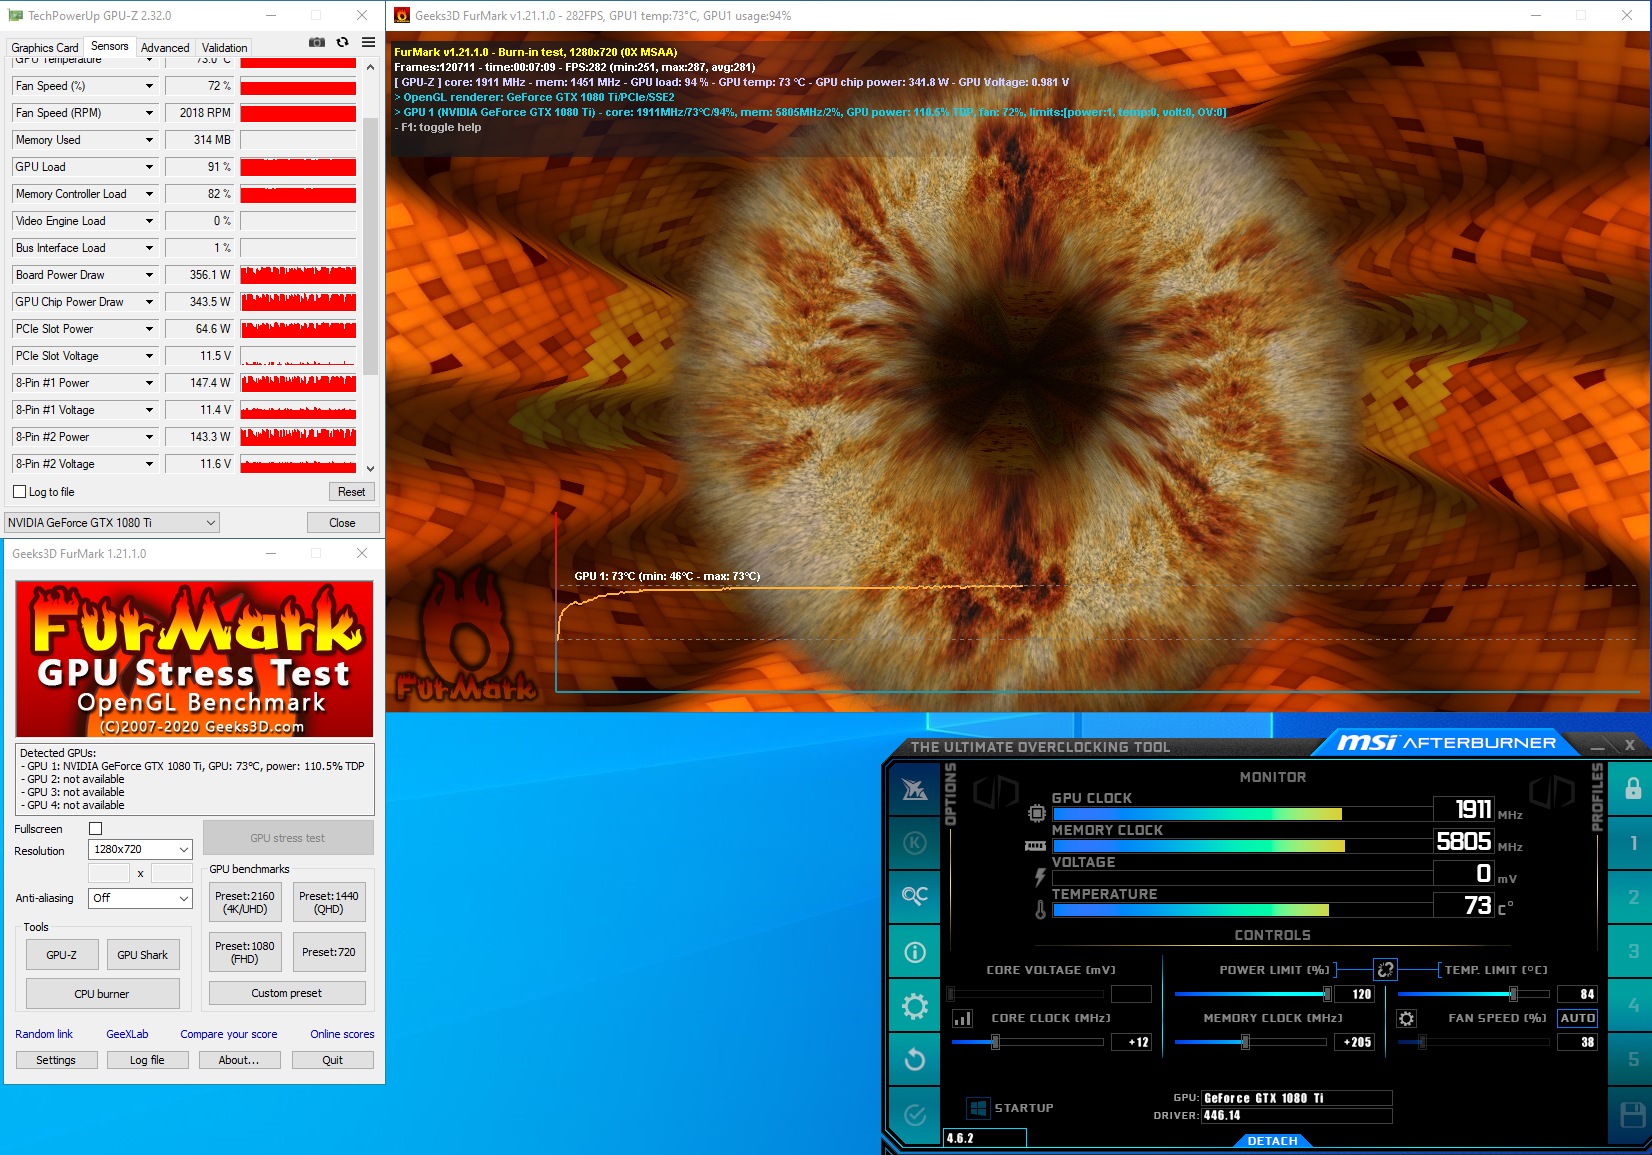Click the Close button in GPU-Z
The width and height of the screenshot is (1652, 1155).
click(342, 523)
